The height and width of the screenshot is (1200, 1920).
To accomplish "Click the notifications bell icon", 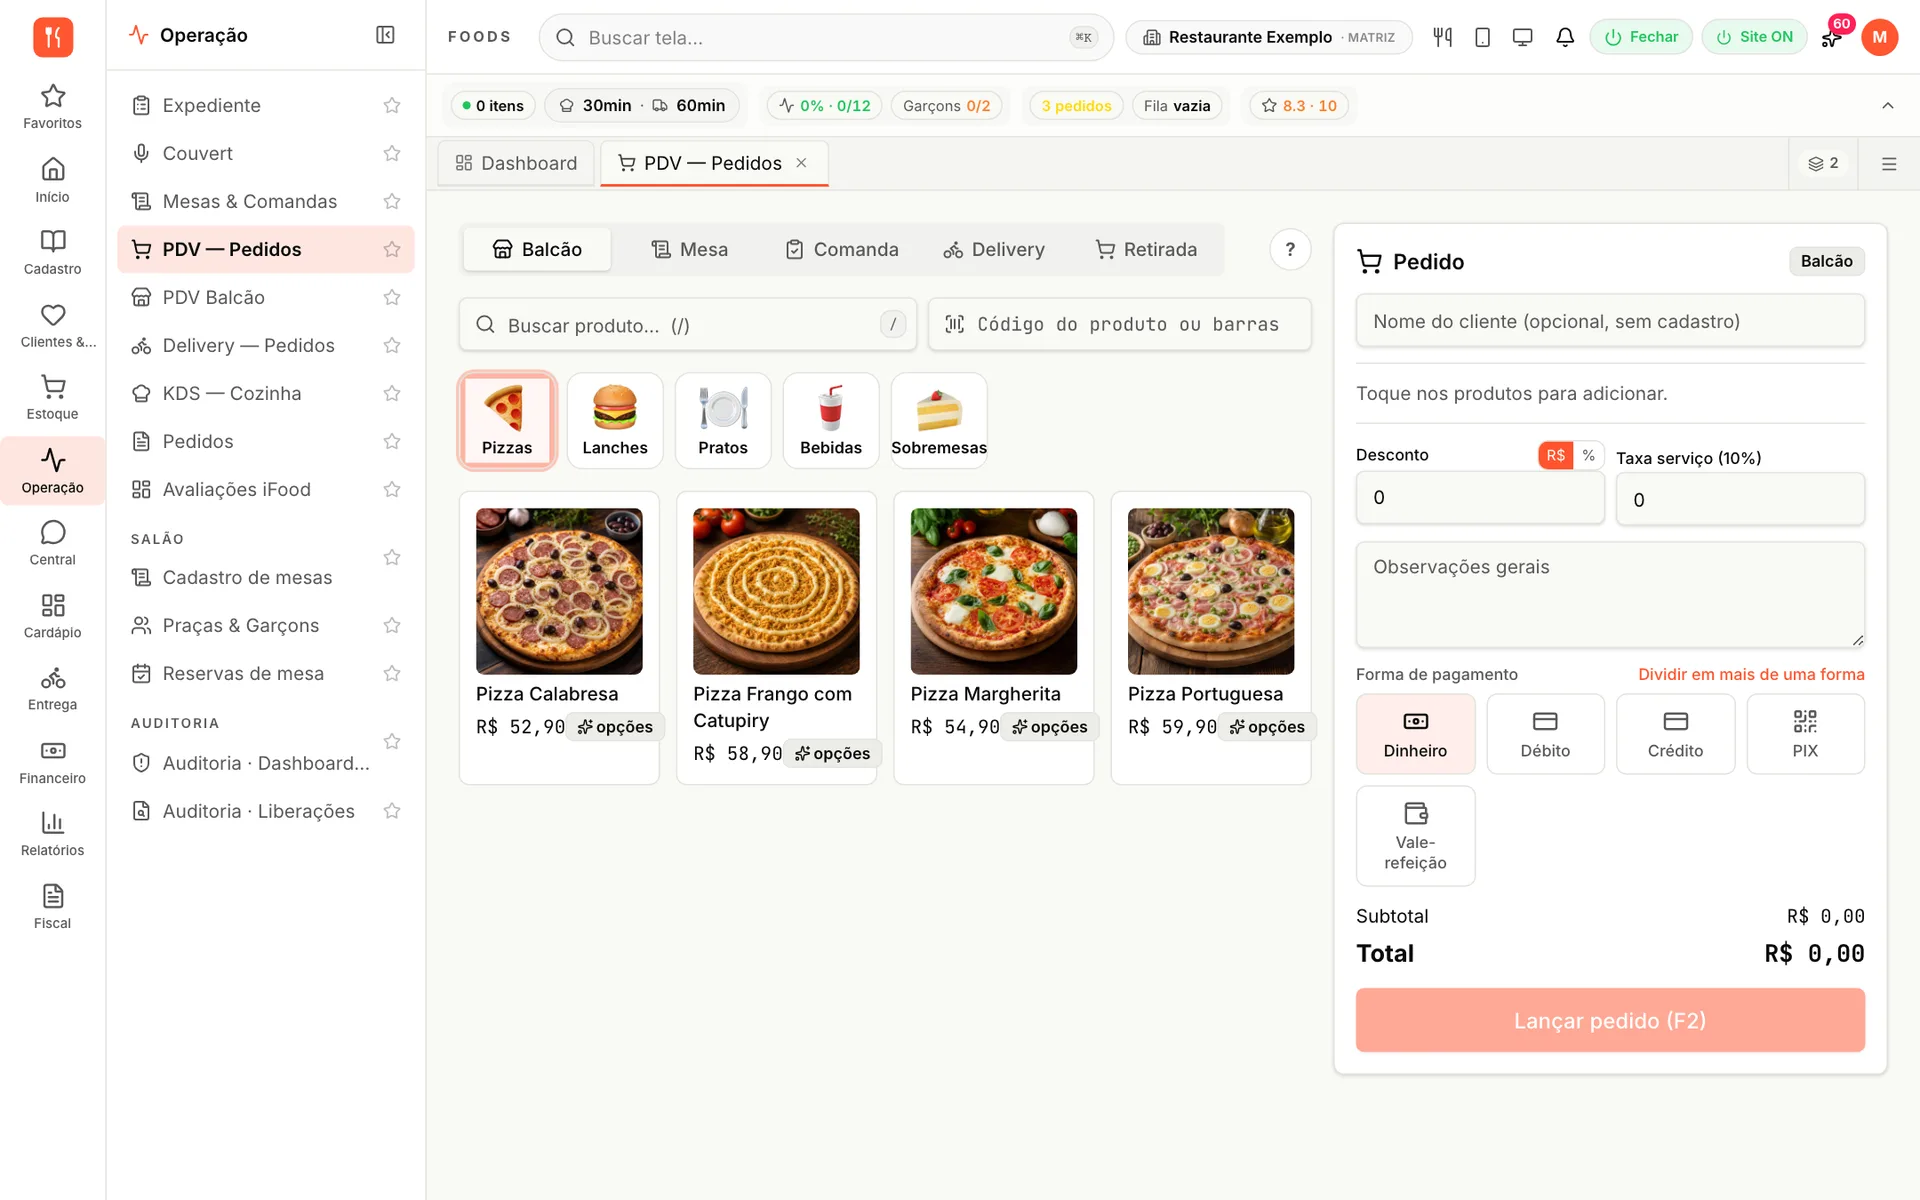I will coord(1565,37).
